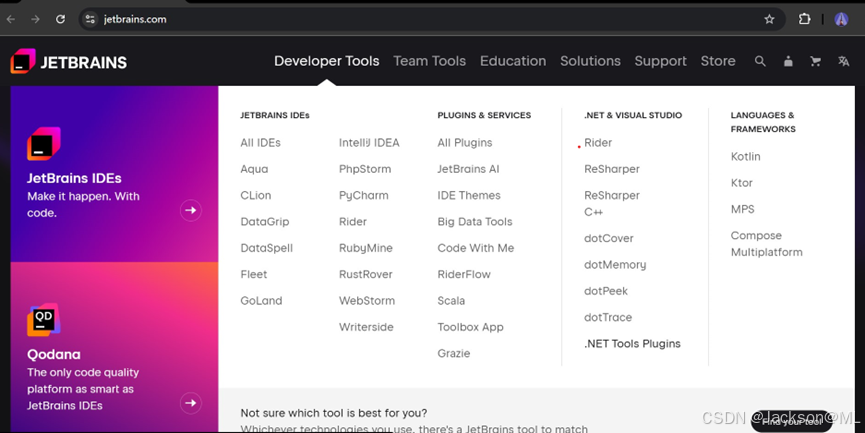The height and width of the screenshot is (433, 865).
Task: Click the arrow on Qodana card
Action: 191,403
